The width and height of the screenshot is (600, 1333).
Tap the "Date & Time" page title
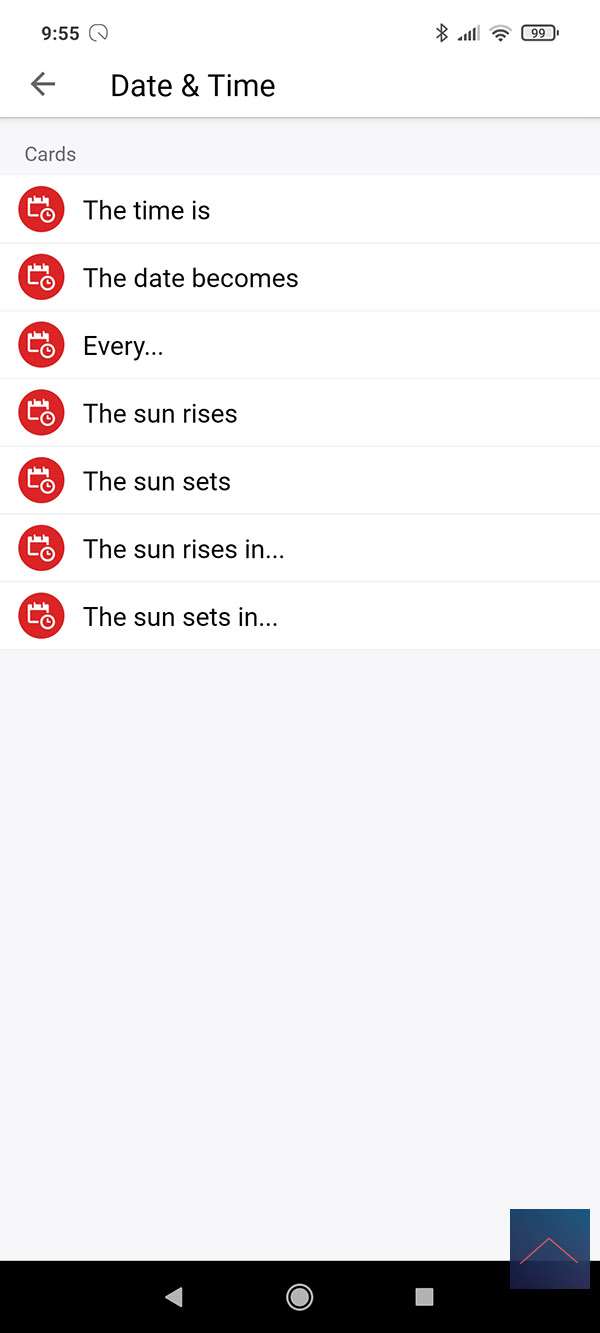point(193,86)
